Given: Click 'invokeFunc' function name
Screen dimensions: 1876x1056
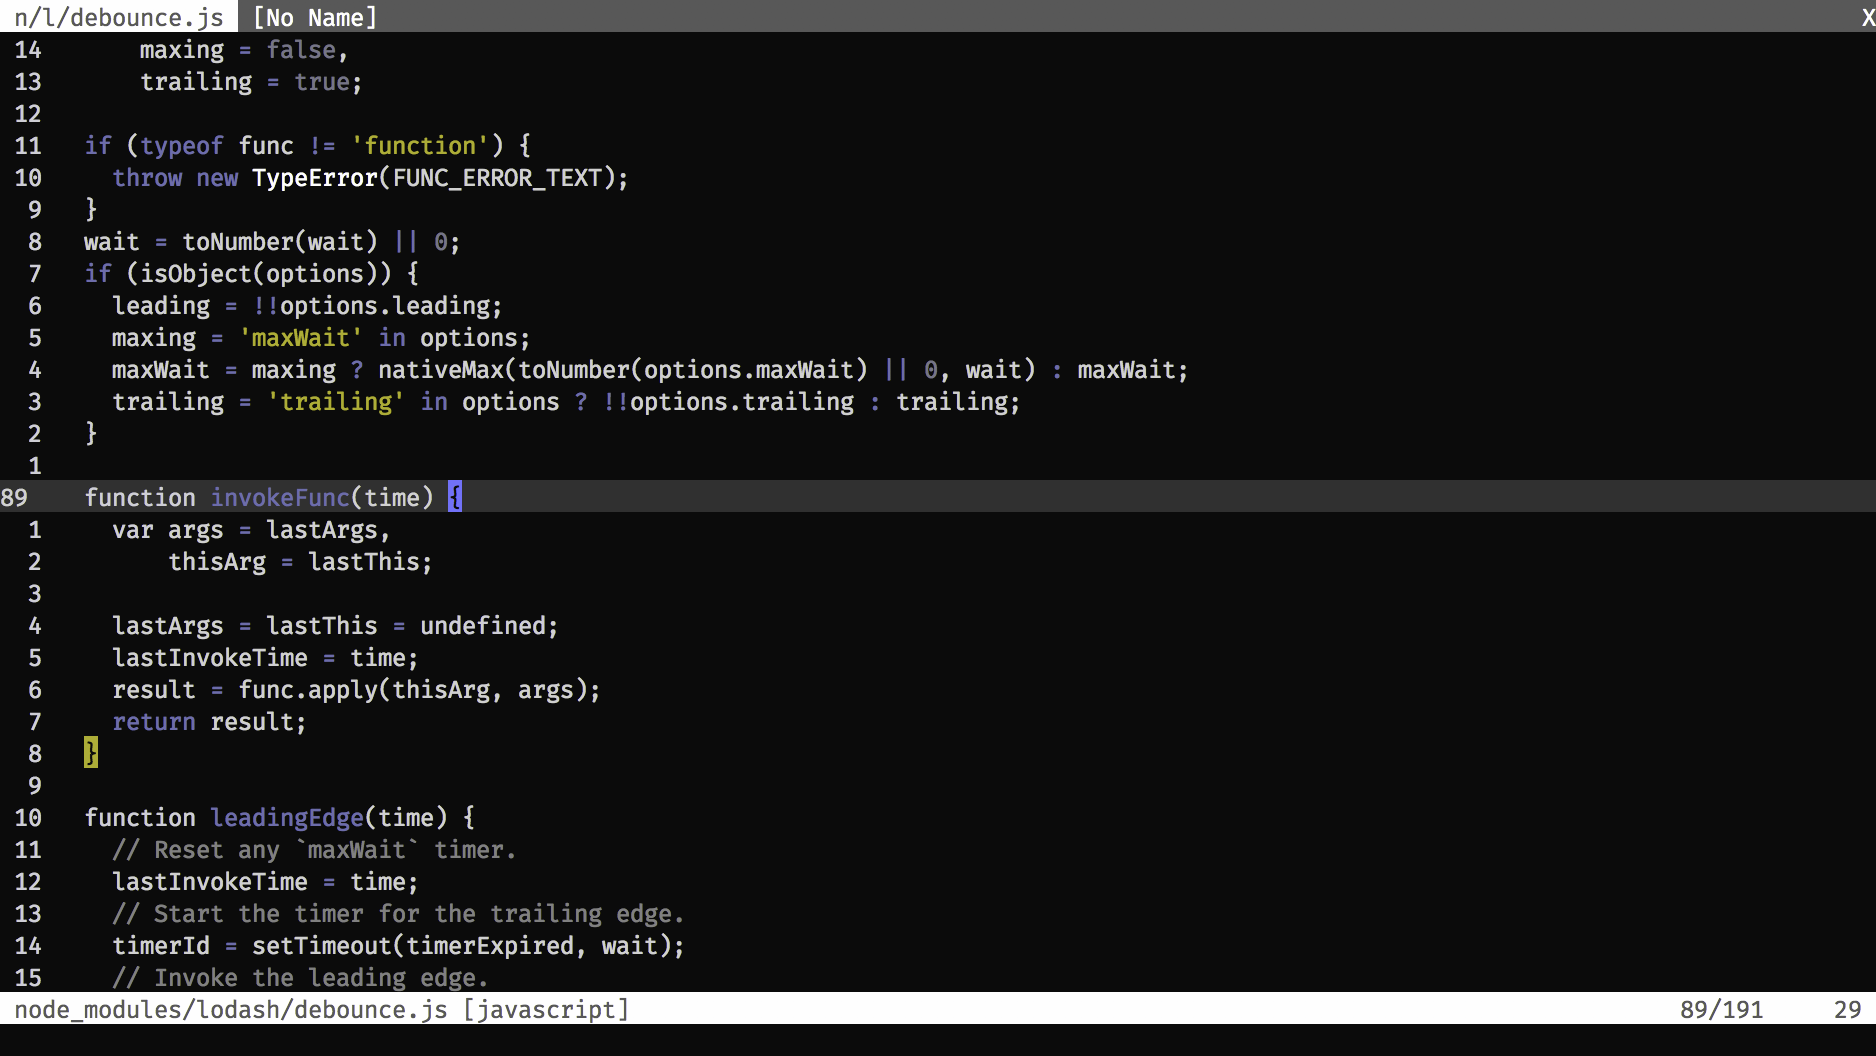Looking at the screenshot, I should [280, 497].
